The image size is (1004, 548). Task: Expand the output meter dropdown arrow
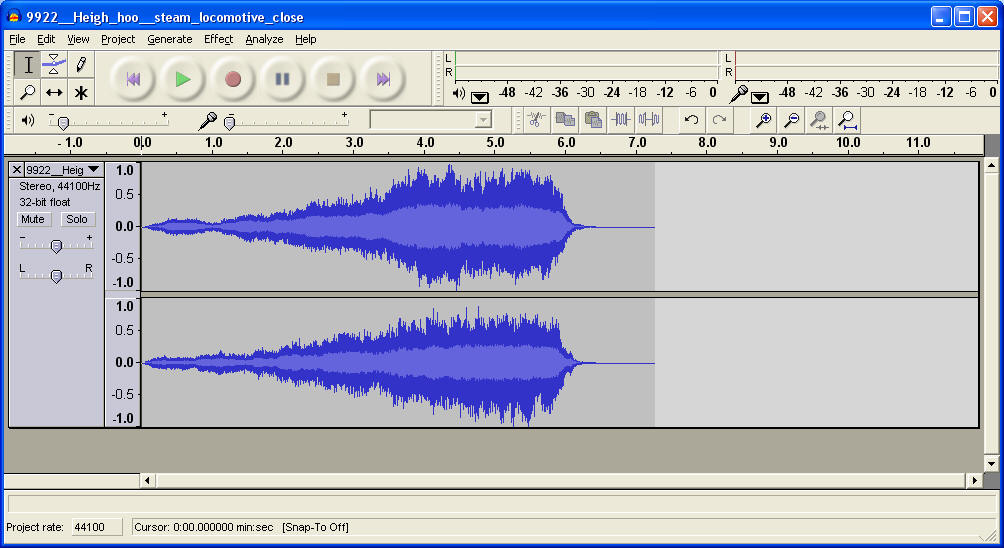pyautogui.click(x=480, y=96)
